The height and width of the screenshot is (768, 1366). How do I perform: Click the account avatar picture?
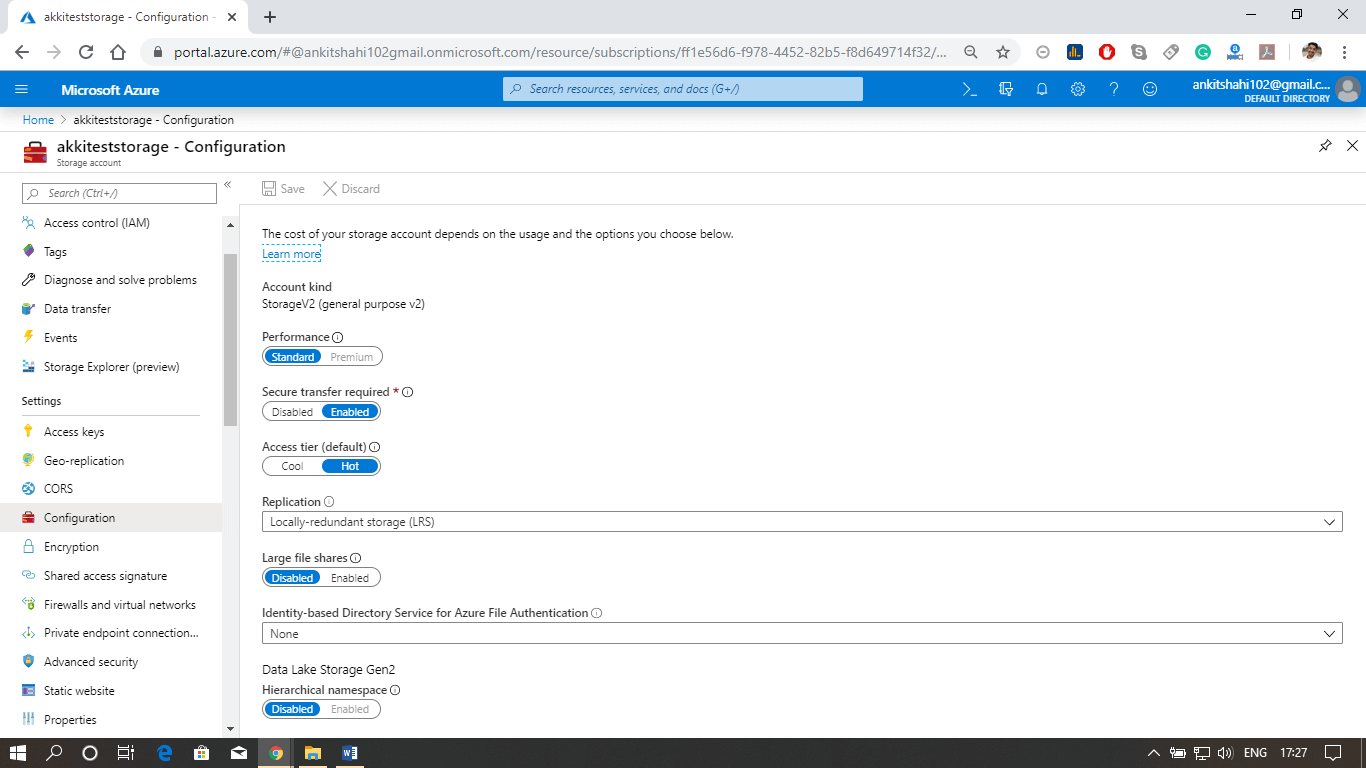point(1347,89)
